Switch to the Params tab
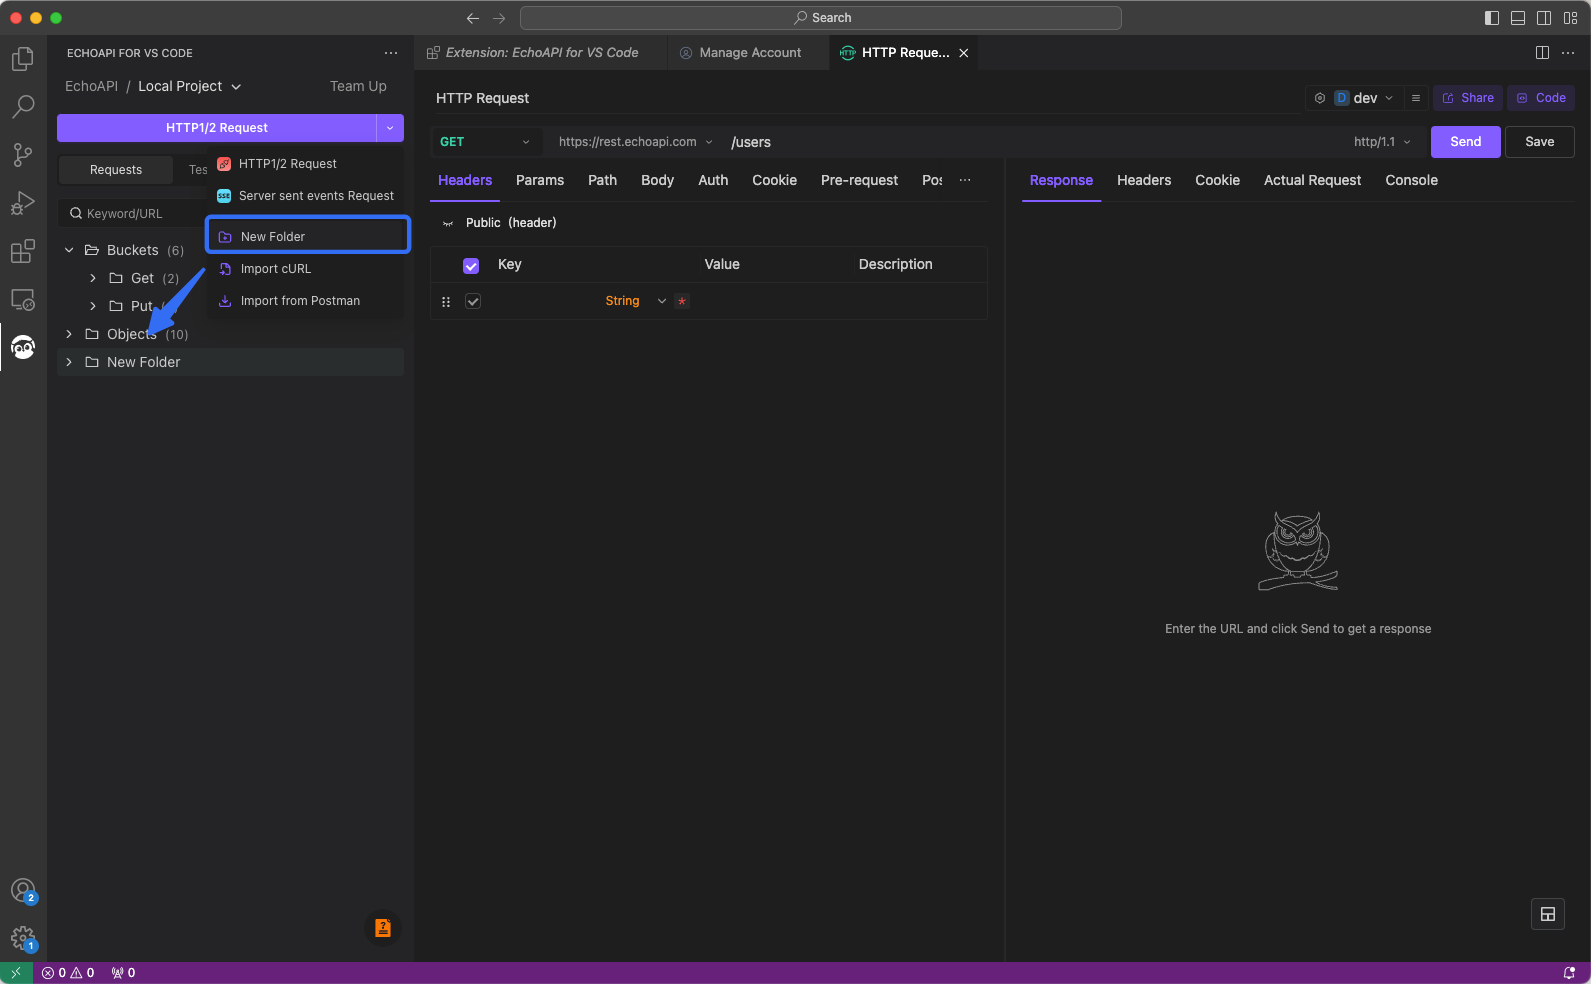The width and height of the screenshot is (1591, 984). click(x=540, y=180)
